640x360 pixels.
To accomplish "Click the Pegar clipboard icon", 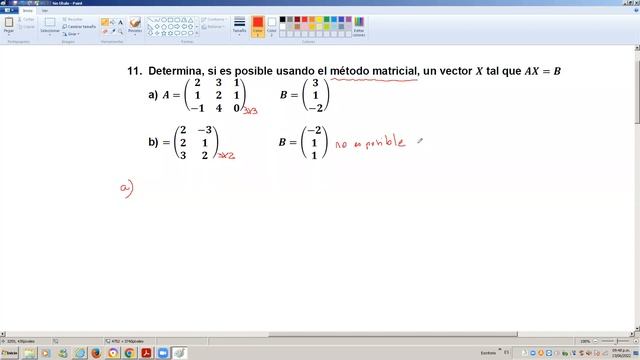I will (9, 22).
